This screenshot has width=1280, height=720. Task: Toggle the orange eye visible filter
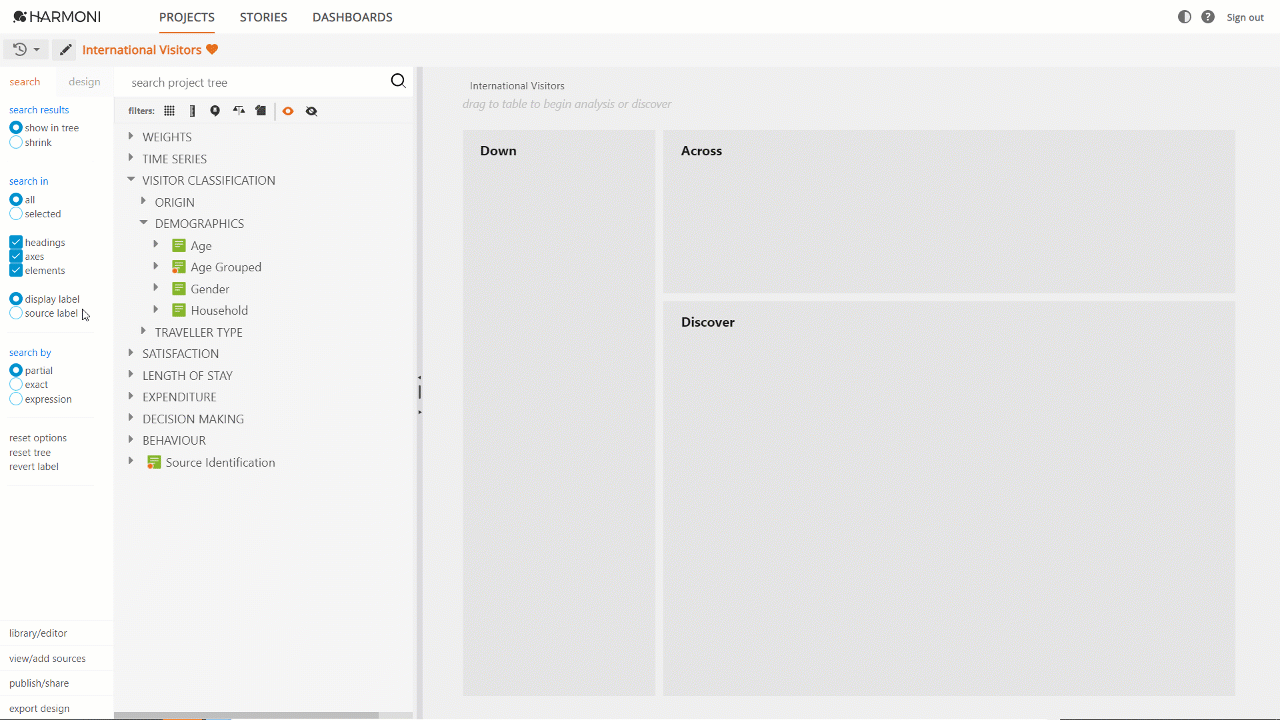pyautogui.click(x=288, y=111)
